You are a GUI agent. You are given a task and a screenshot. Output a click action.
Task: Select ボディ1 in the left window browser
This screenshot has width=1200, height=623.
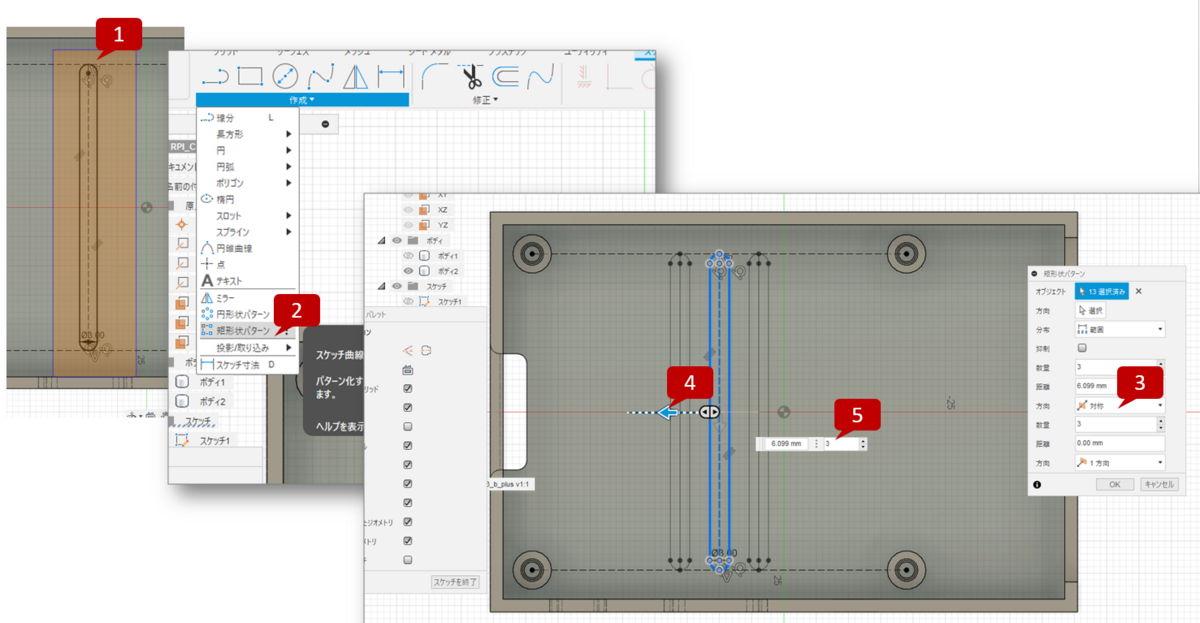[x=210, y=382]
